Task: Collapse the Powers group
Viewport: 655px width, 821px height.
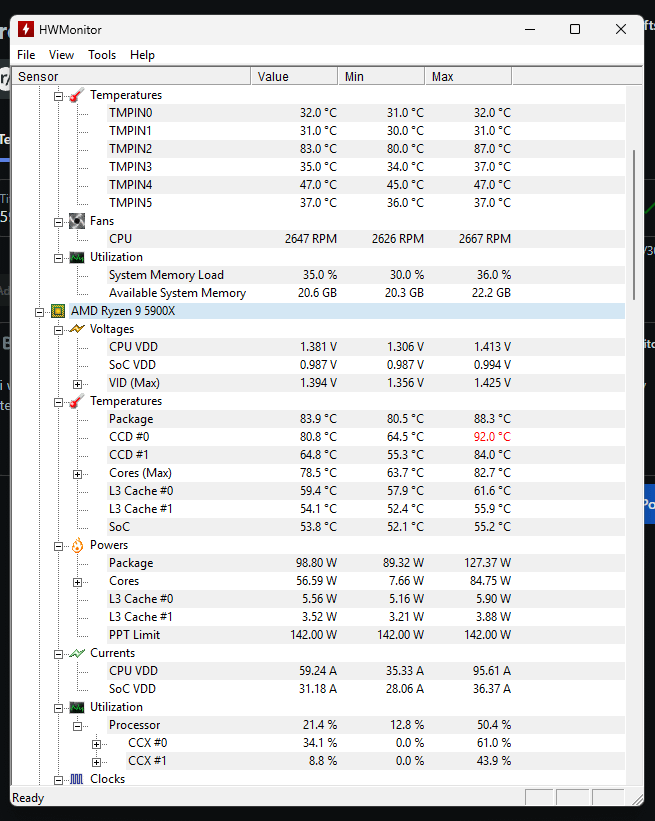Action: [59, 547]
